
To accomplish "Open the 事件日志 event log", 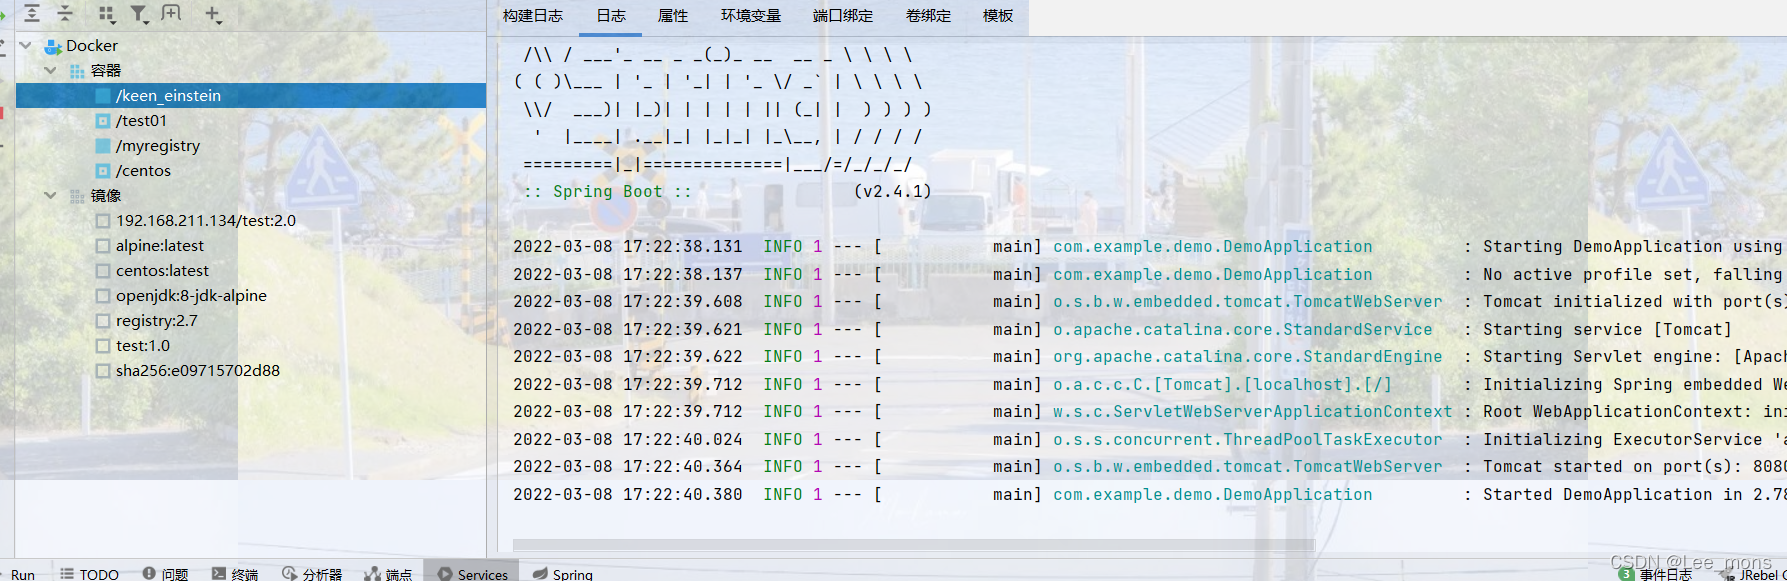I will [1655, 574].
